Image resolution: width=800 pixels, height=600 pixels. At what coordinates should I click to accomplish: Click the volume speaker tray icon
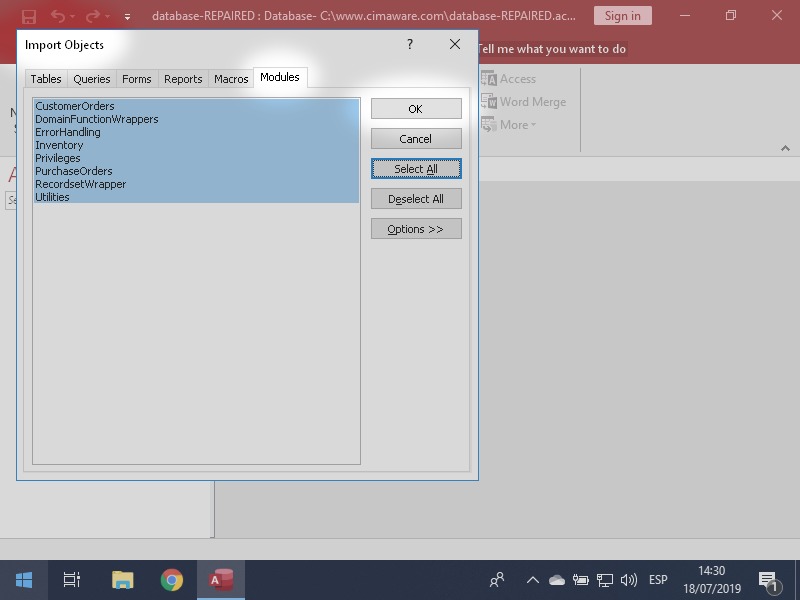(x=629, y=580)
